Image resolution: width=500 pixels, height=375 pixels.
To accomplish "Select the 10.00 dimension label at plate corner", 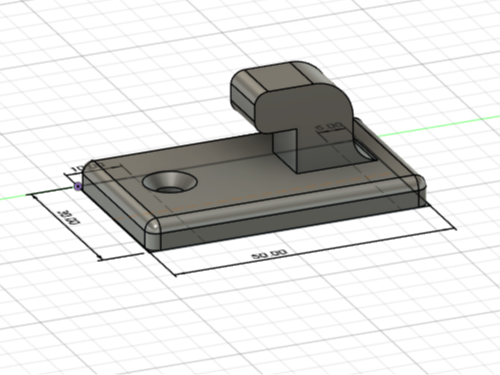I will [87, 167].
